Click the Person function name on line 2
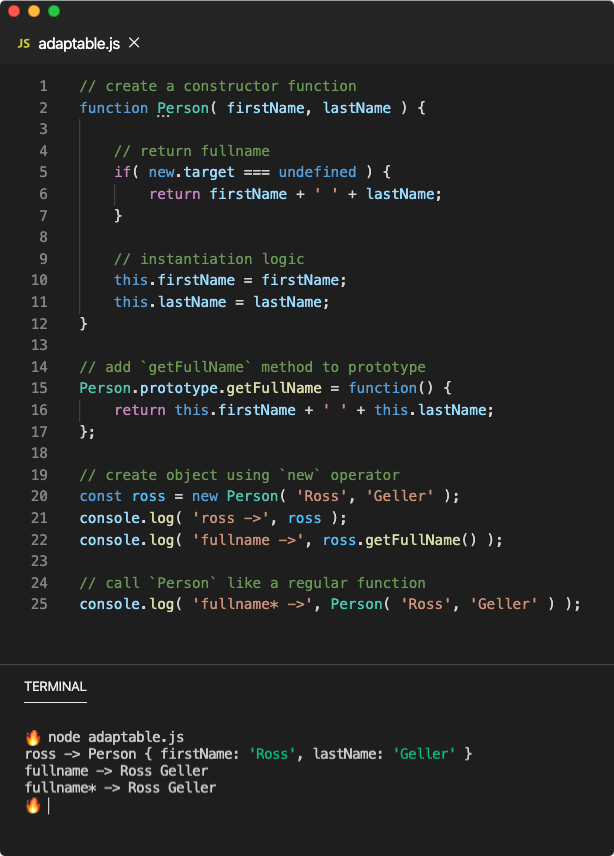 pyautogui.click(x=179, y=108)
